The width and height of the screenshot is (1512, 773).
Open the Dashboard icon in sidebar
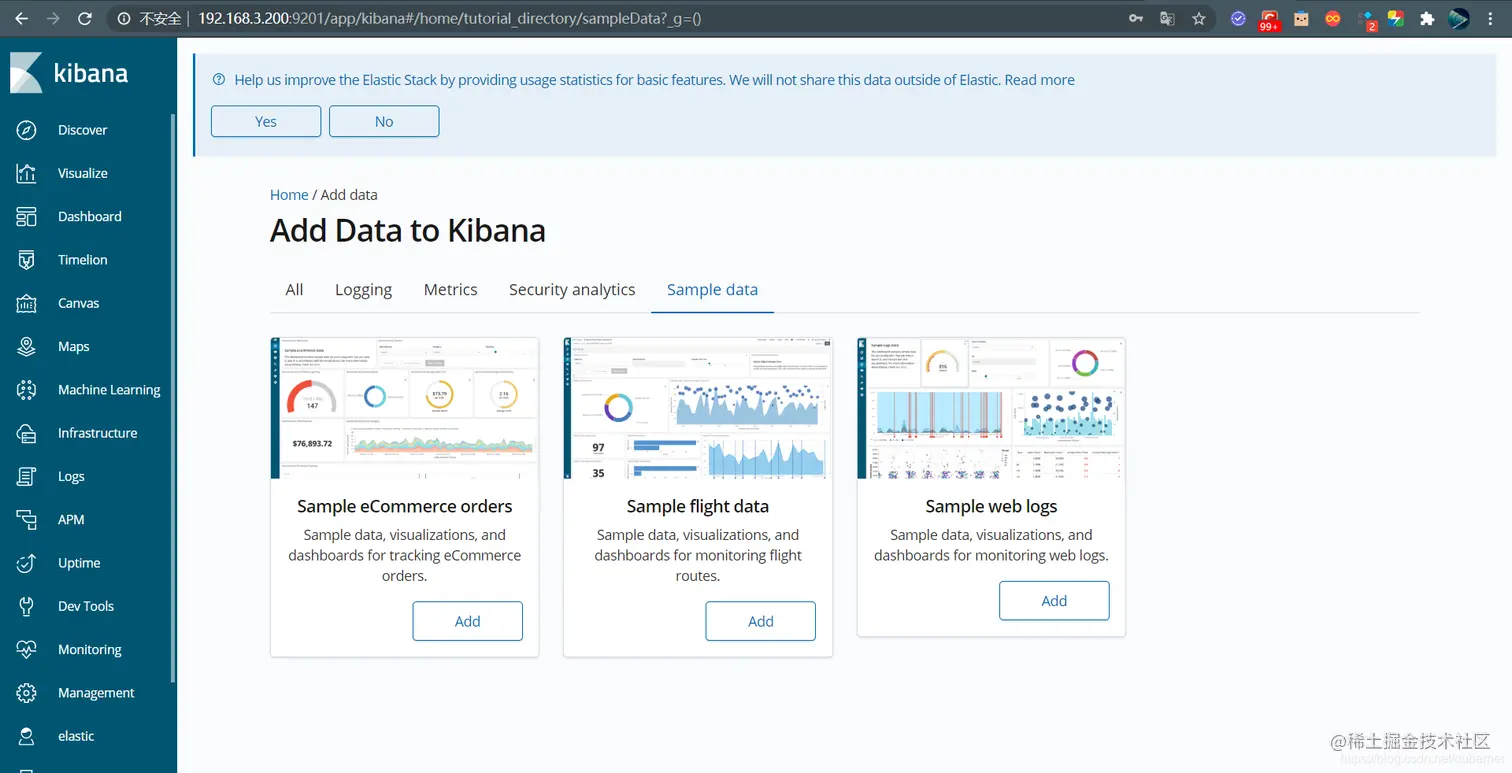coord(27,217)
